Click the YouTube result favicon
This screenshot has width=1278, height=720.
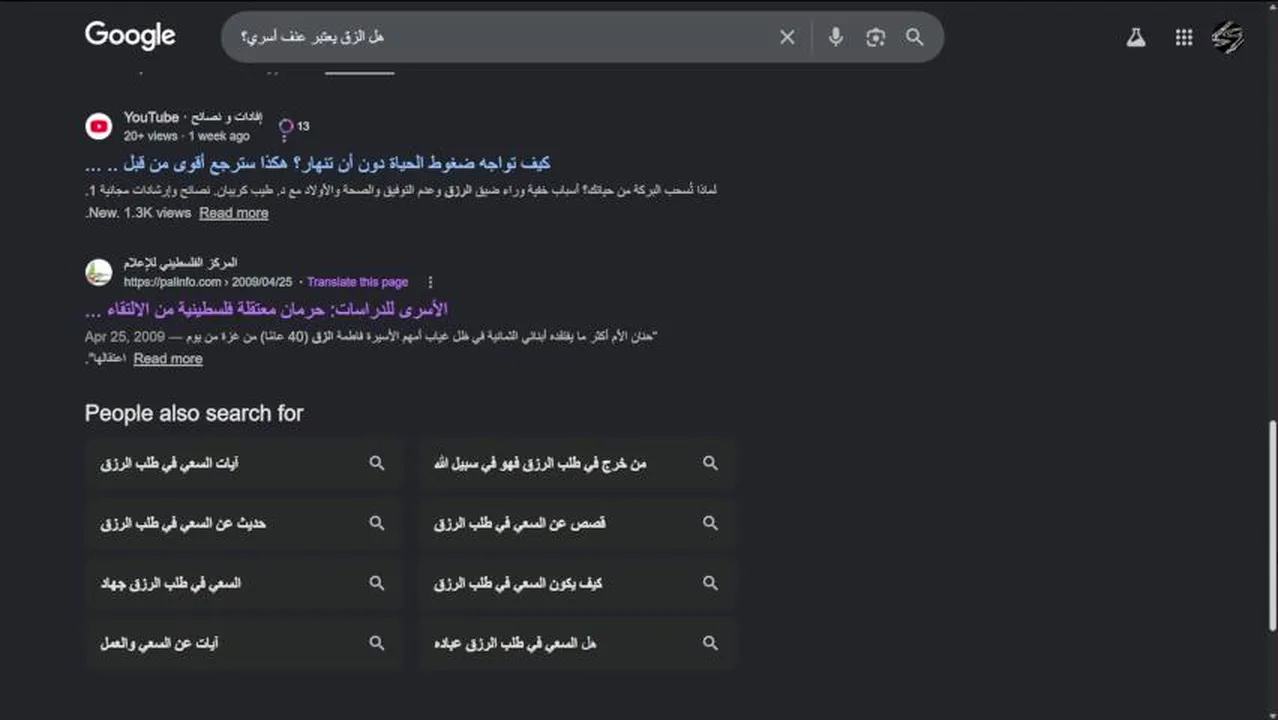click(x=98, y=126)
